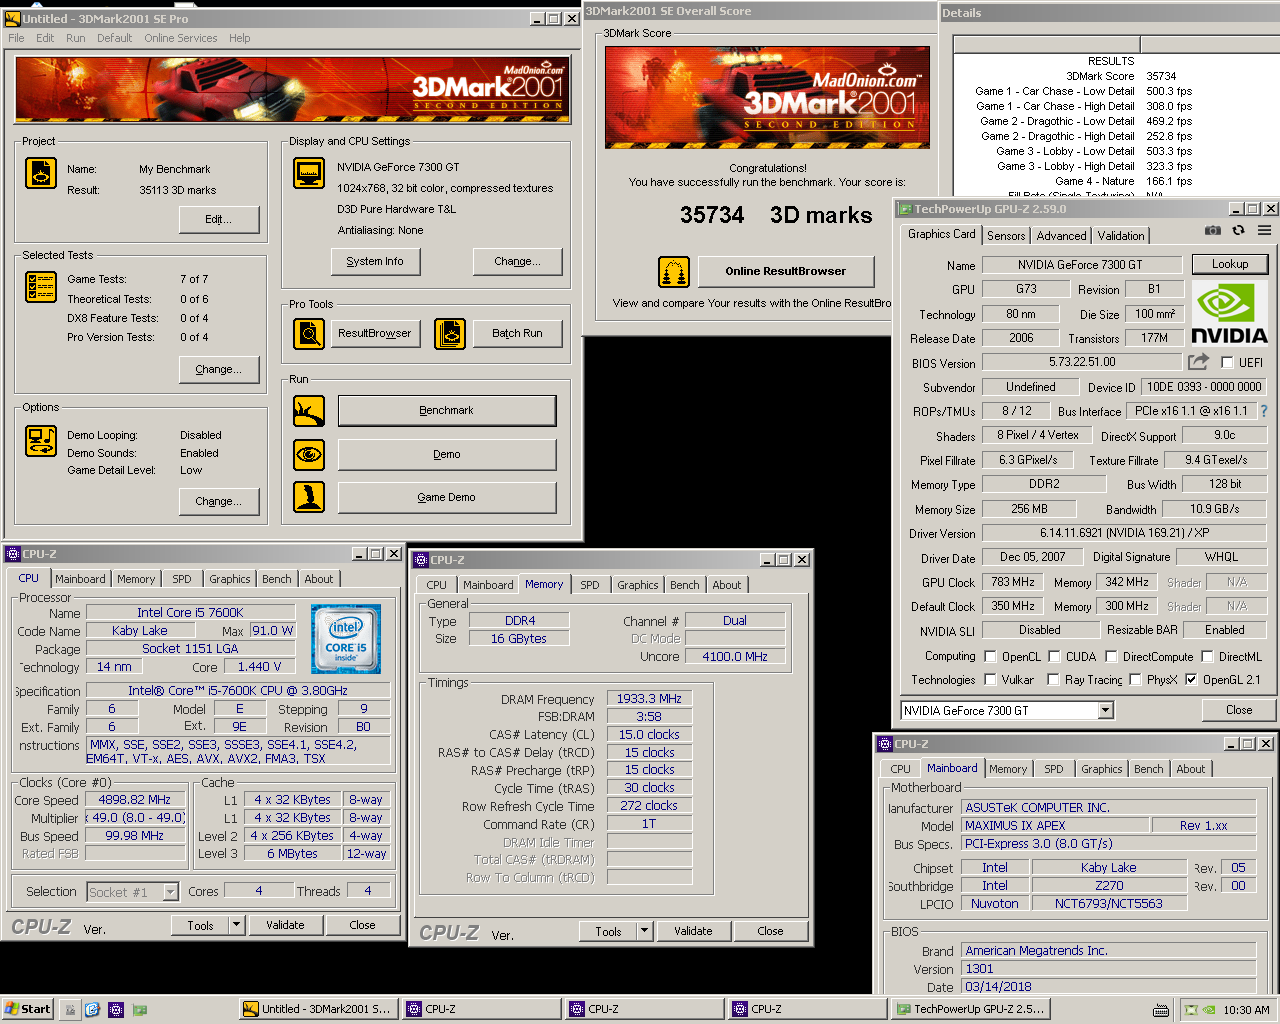Screen dimensions: 1280x1024
Task: Click the Game Demo button
Action: 446,497
